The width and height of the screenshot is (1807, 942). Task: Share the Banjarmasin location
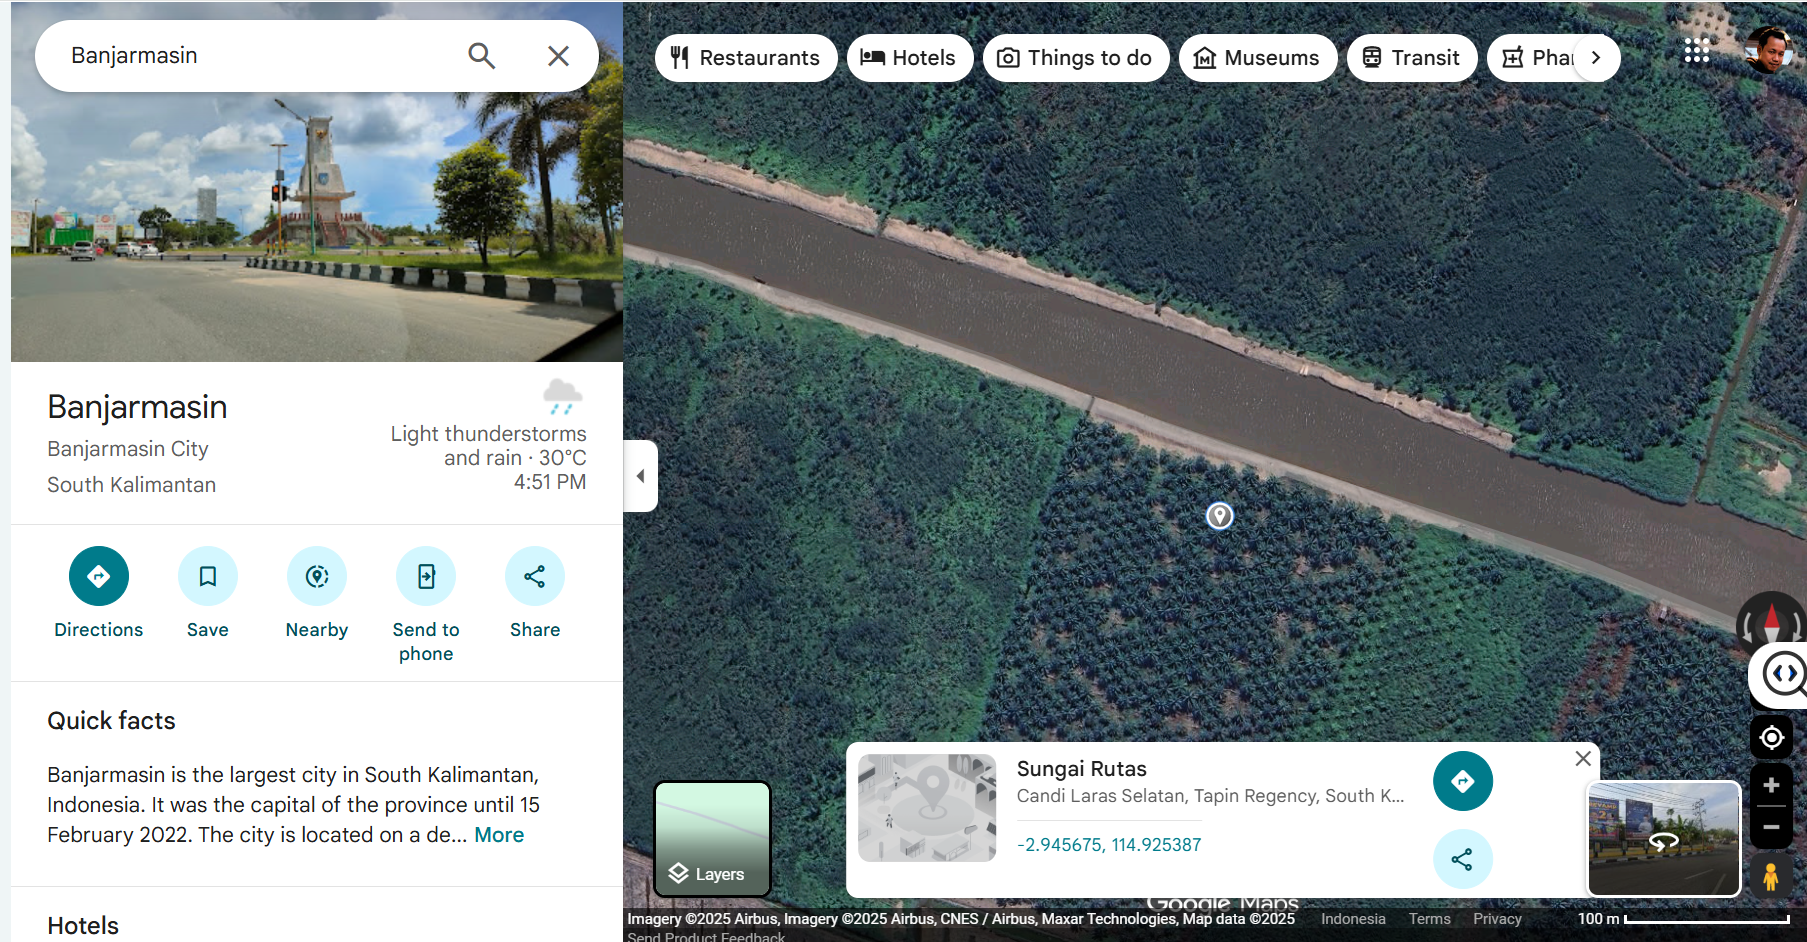(534, 577)
